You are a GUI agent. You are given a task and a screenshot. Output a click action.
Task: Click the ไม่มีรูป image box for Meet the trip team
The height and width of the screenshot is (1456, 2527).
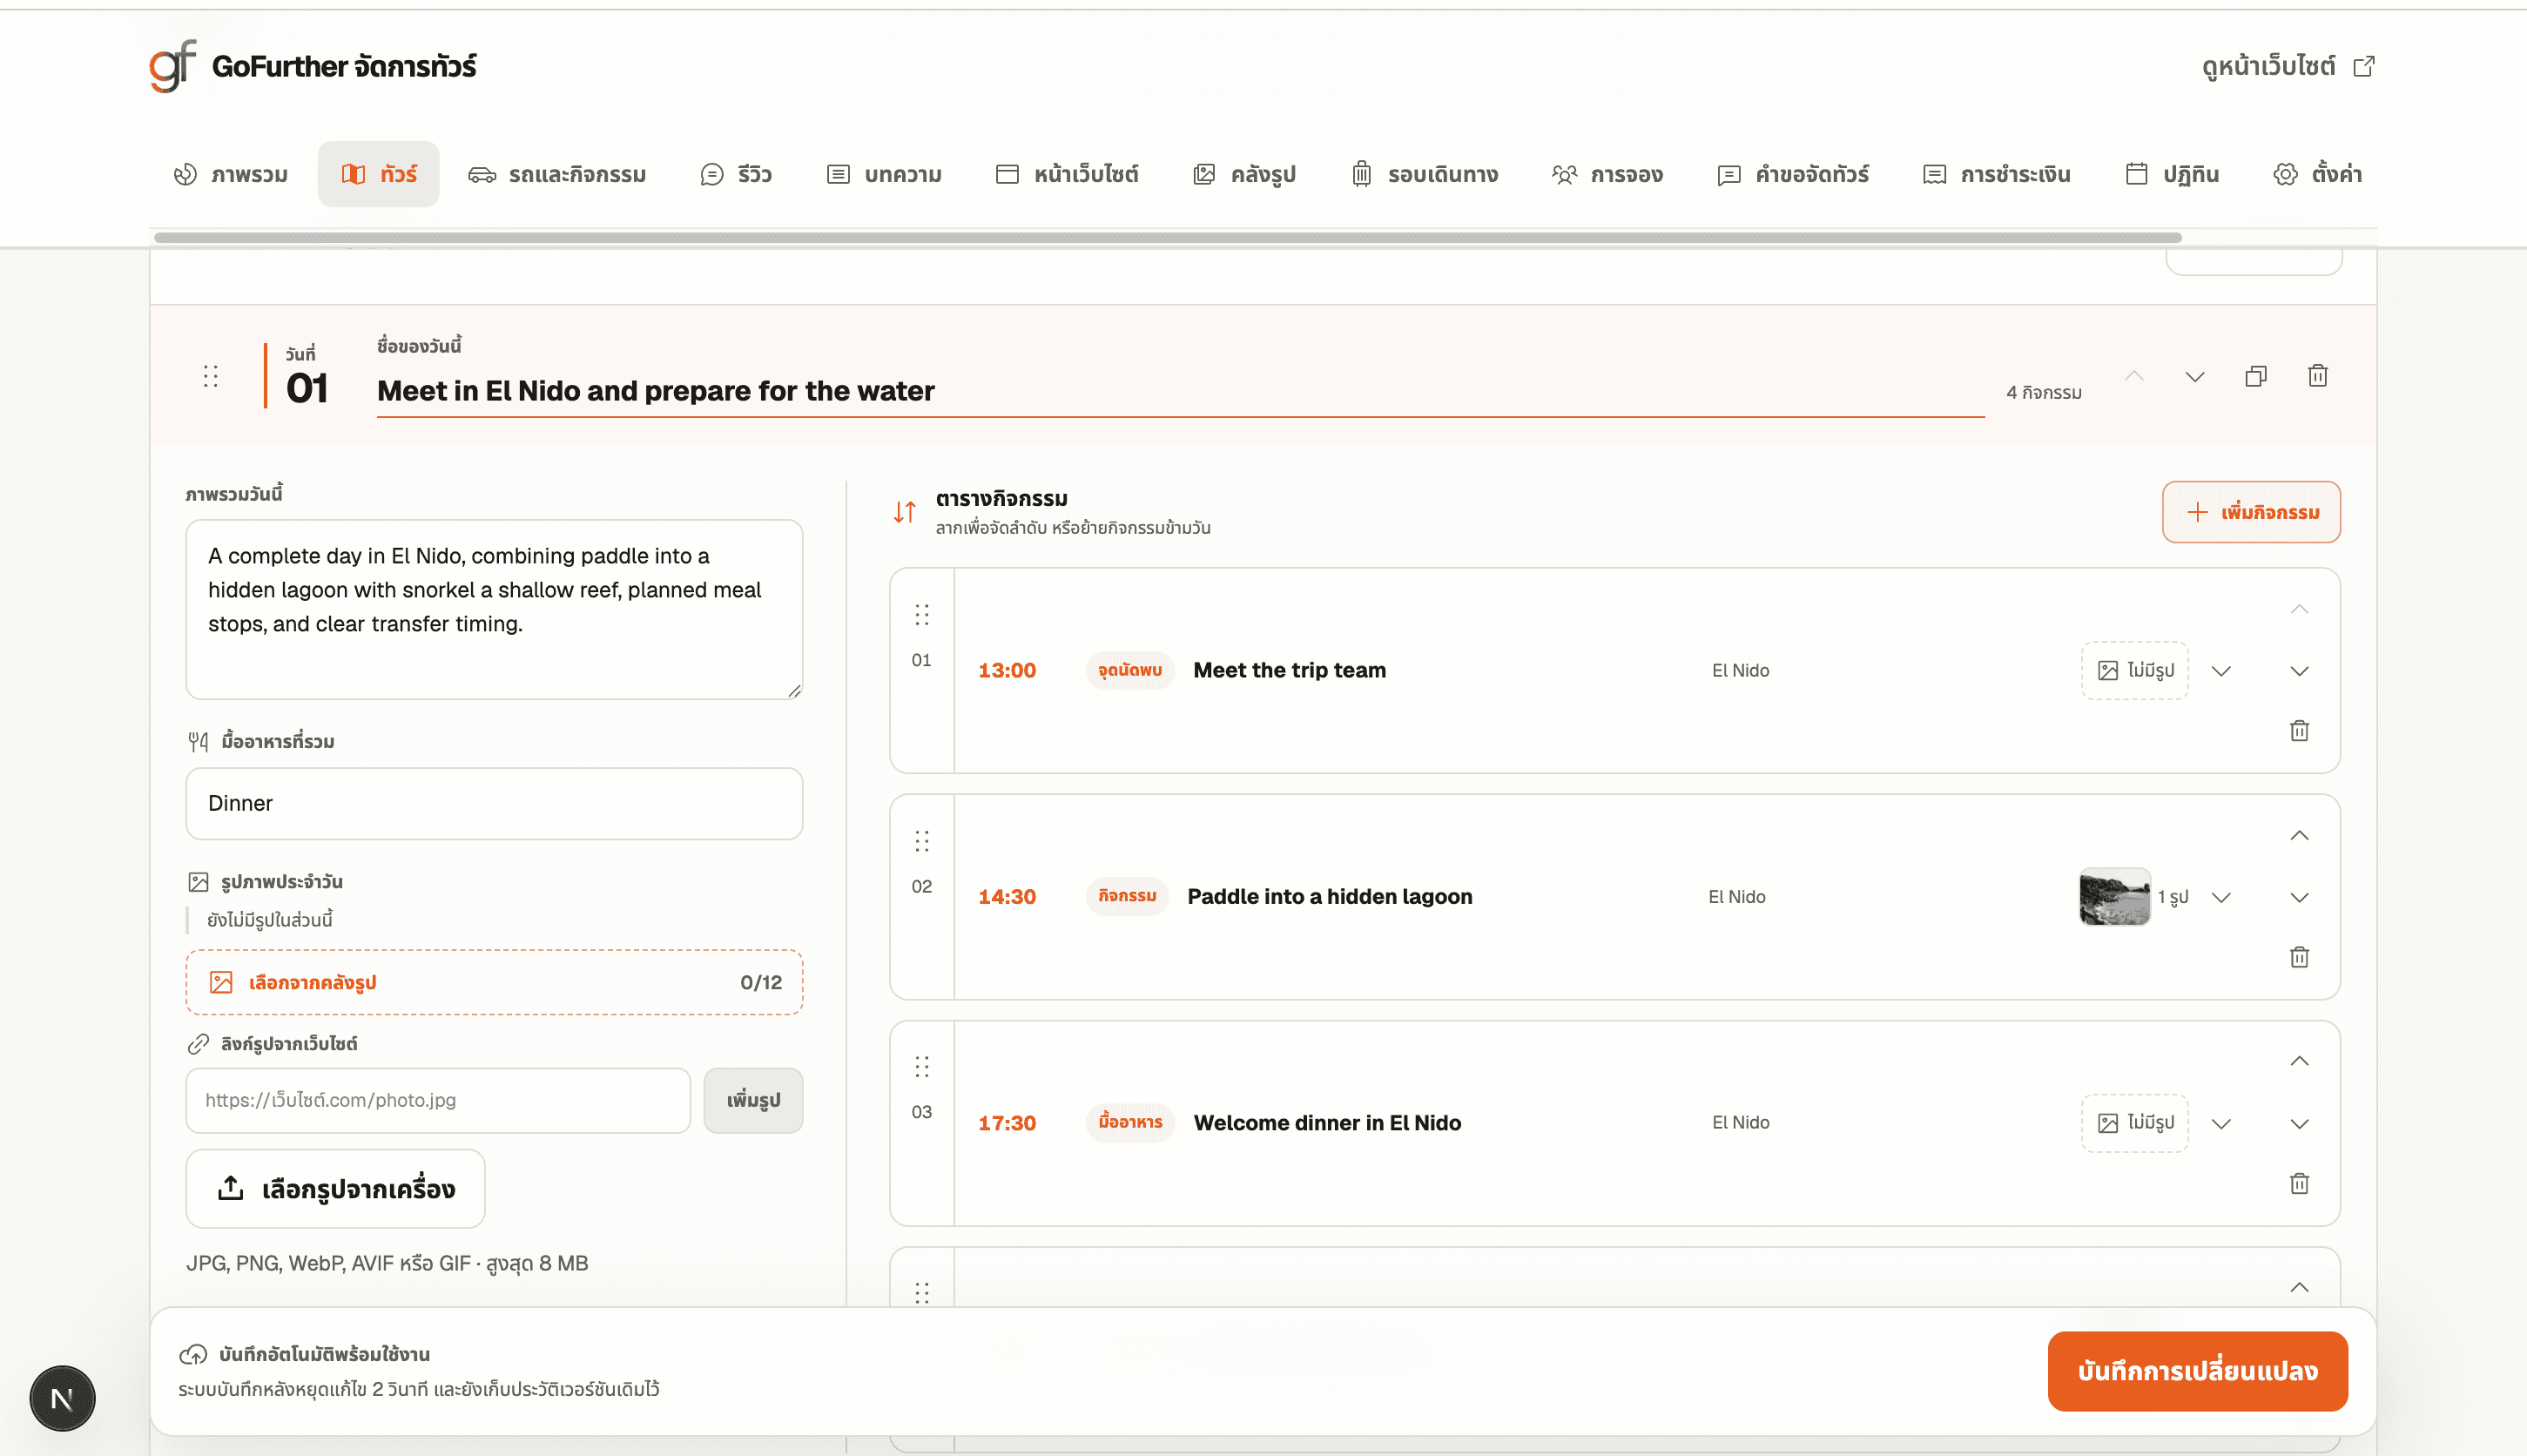pyautogui.click(x=2135, y=670)
